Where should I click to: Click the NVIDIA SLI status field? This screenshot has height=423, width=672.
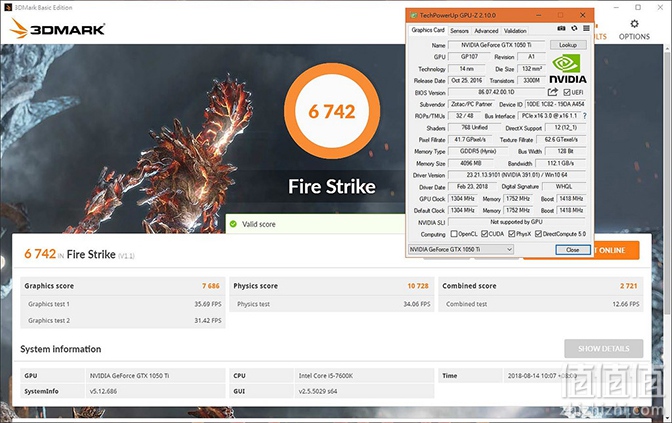coord(516,222)
